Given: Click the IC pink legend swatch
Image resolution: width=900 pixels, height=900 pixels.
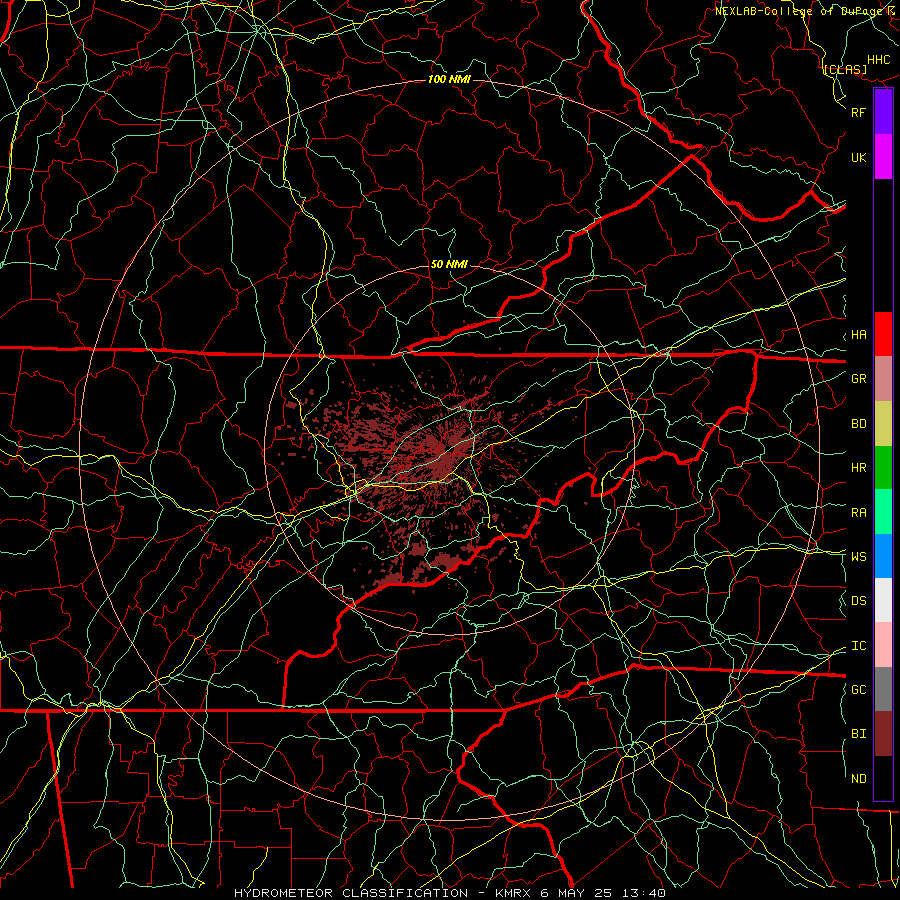Looking at the screenshot, I should pos(883,645).
